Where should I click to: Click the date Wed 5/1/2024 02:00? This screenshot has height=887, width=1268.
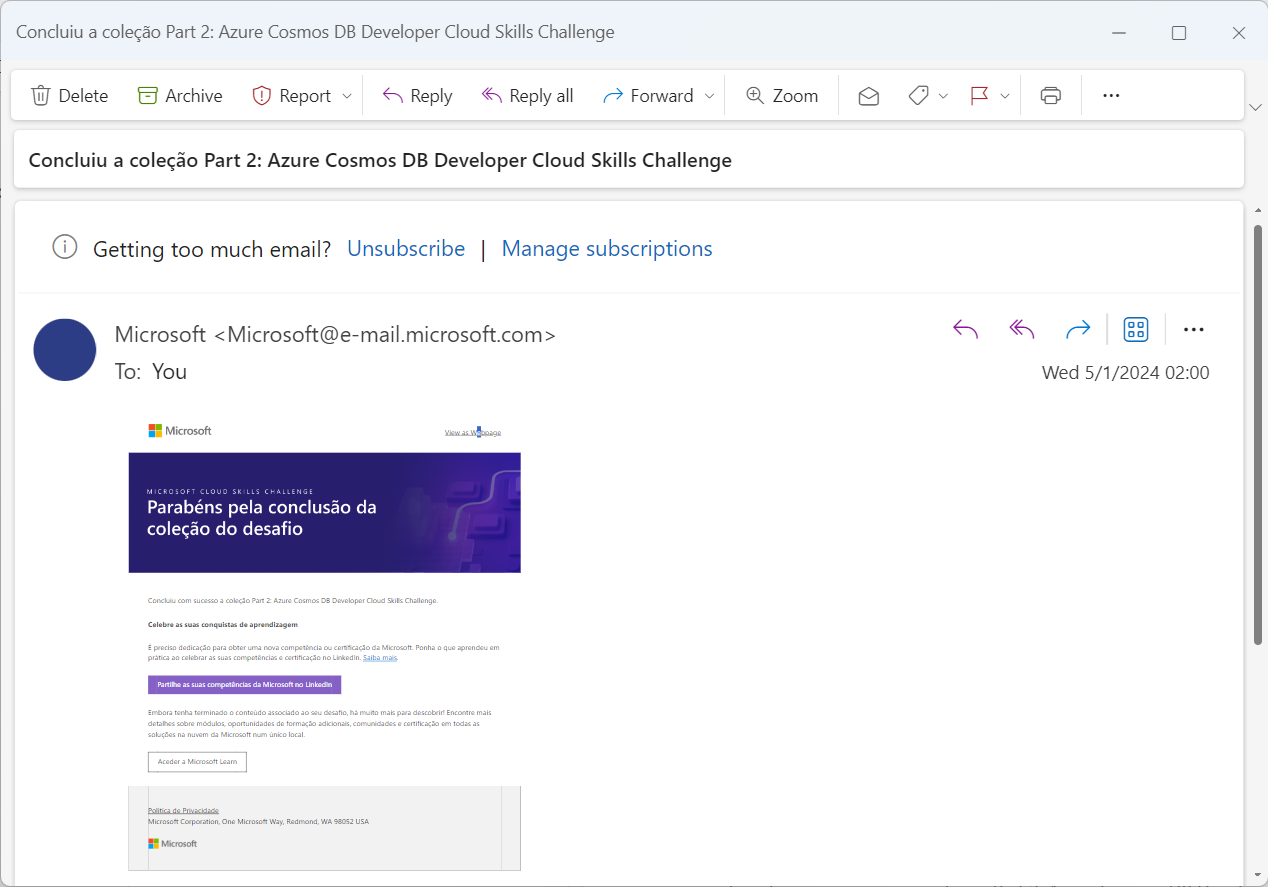1126,373
